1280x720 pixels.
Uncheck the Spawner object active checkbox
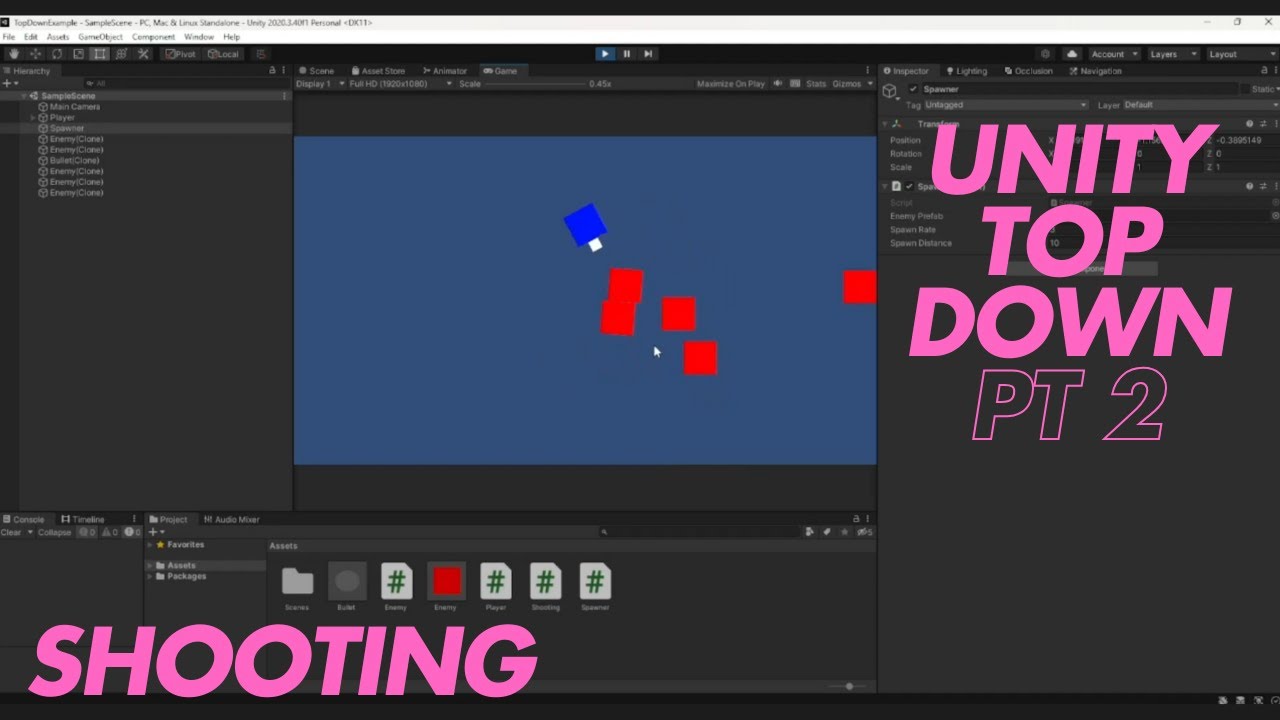click(914, 89)
